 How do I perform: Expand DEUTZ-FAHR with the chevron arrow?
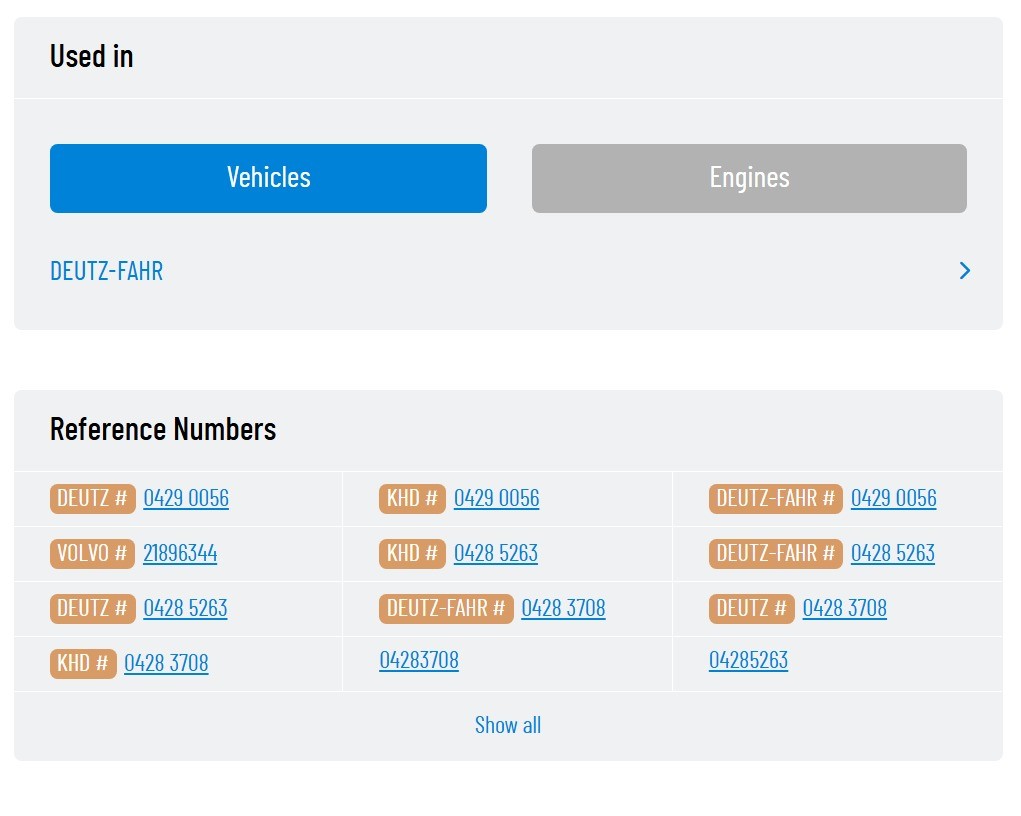964,271
